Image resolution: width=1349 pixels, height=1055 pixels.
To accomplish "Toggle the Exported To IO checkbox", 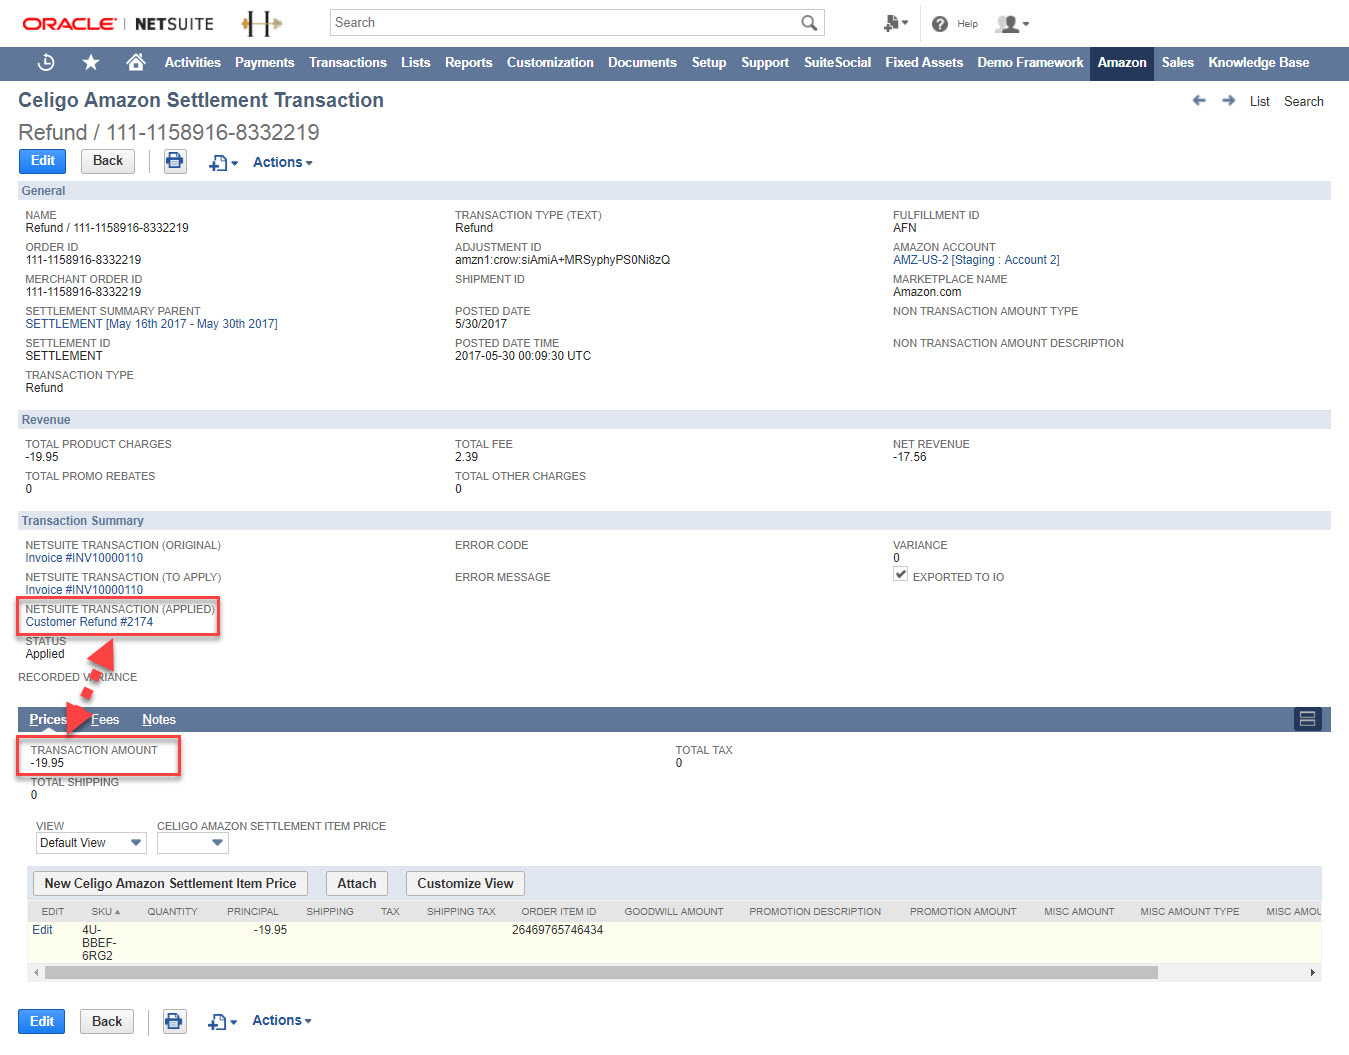I will 901,574.
